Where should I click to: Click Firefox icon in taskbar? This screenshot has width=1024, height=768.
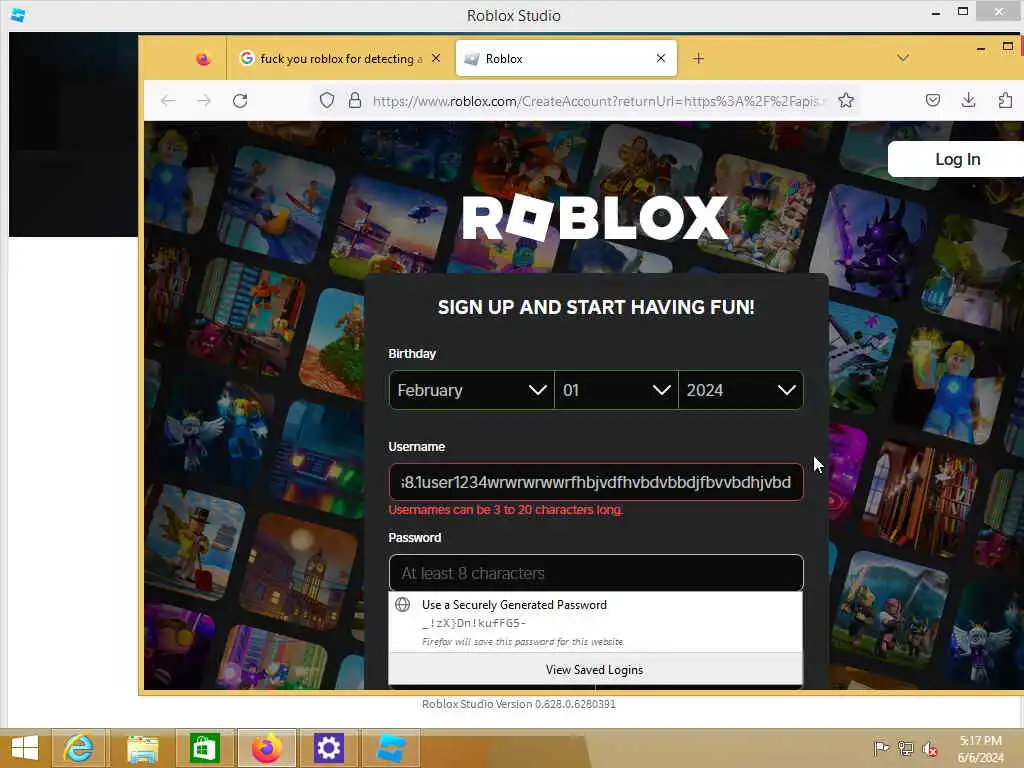click(x=266, y=748)
